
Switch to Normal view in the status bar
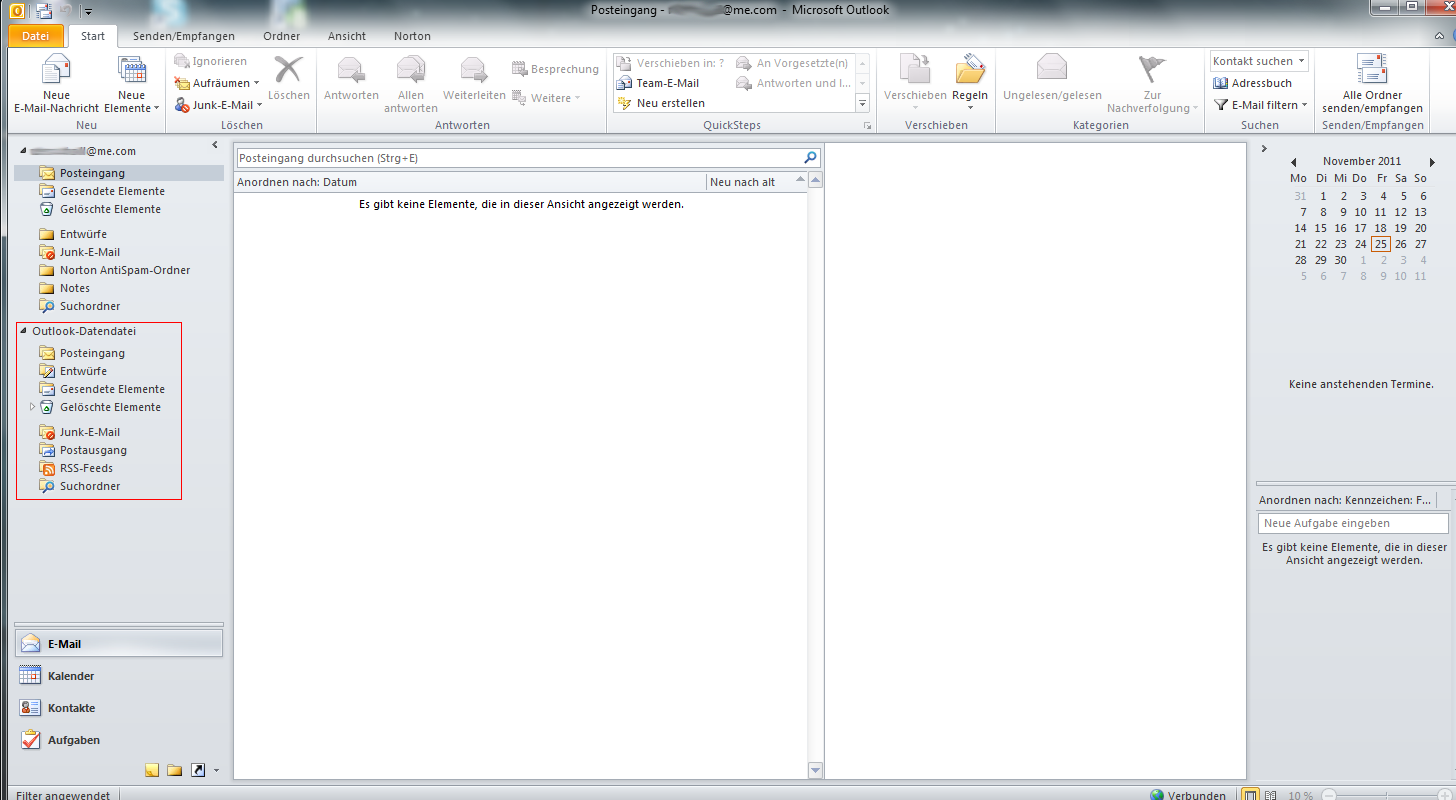(x=1250, y=795)
